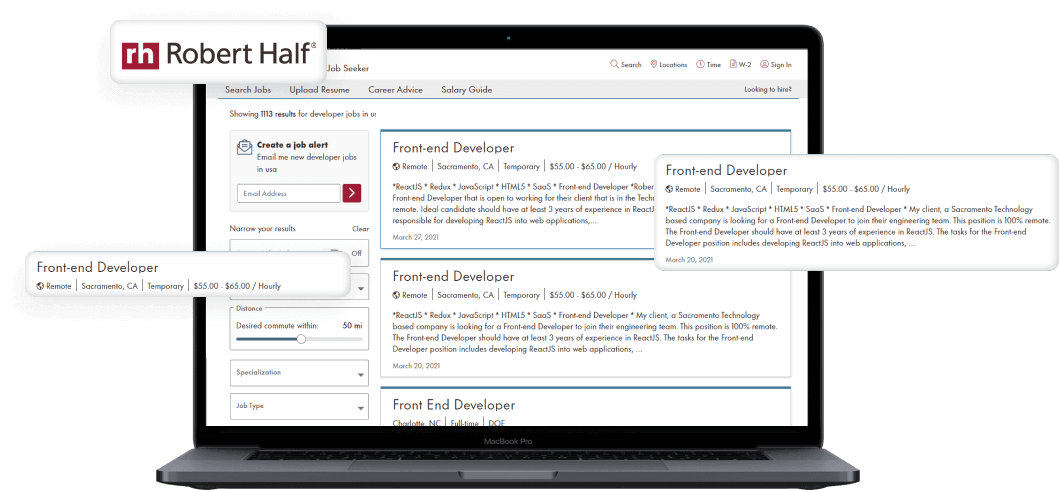Follow the 'Looking to hire?' link

768,90
